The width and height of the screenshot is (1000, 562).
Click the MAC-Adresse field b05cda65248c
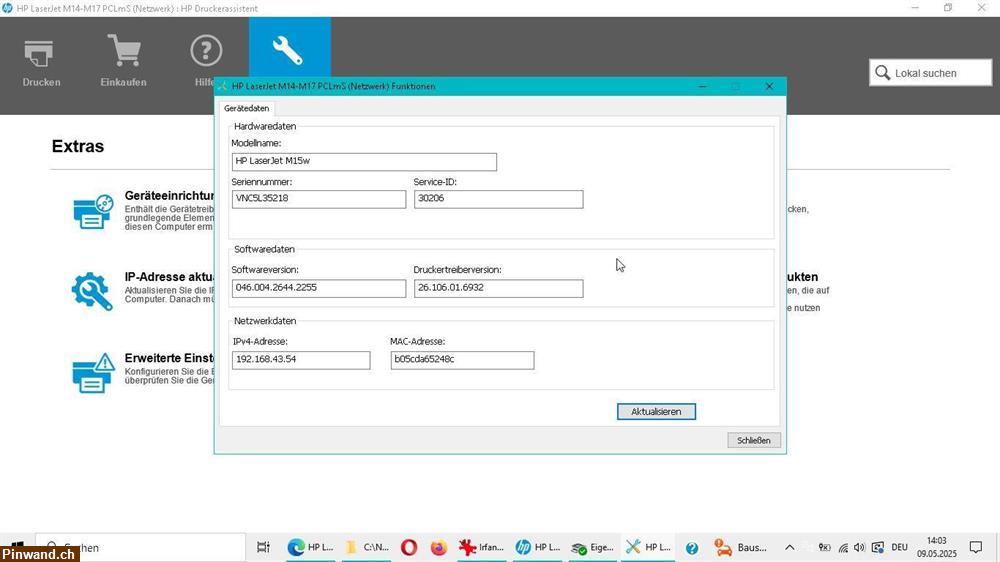[462, 360]
